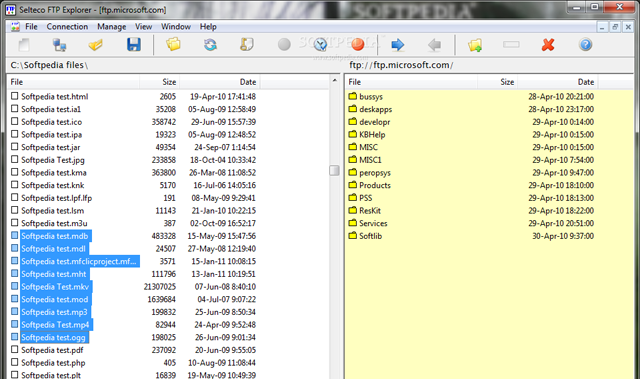This screenshot has height=379, width=640.
Task: Click the blue question mark help icon
Action: coord(585,44)
